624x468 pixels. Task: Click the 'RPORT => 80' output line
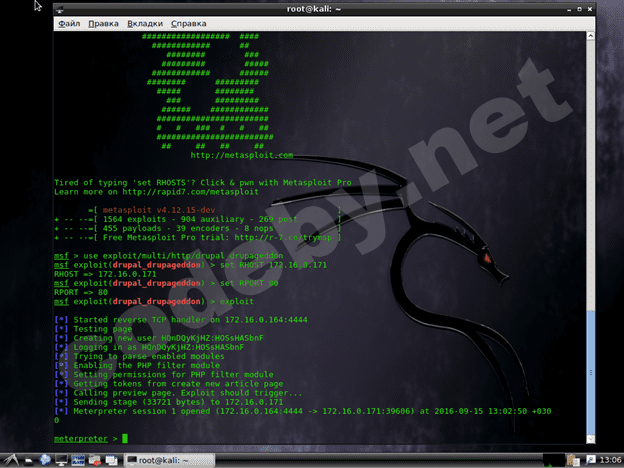click(x=81, y=292)
